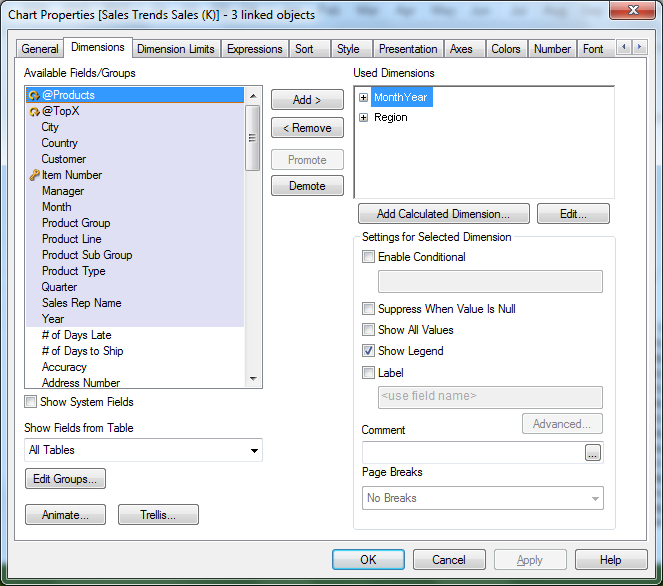This screenshot has height=586, width=663.
Task: Select Region in Used Dimensions
Action: [x=391, y=118]
